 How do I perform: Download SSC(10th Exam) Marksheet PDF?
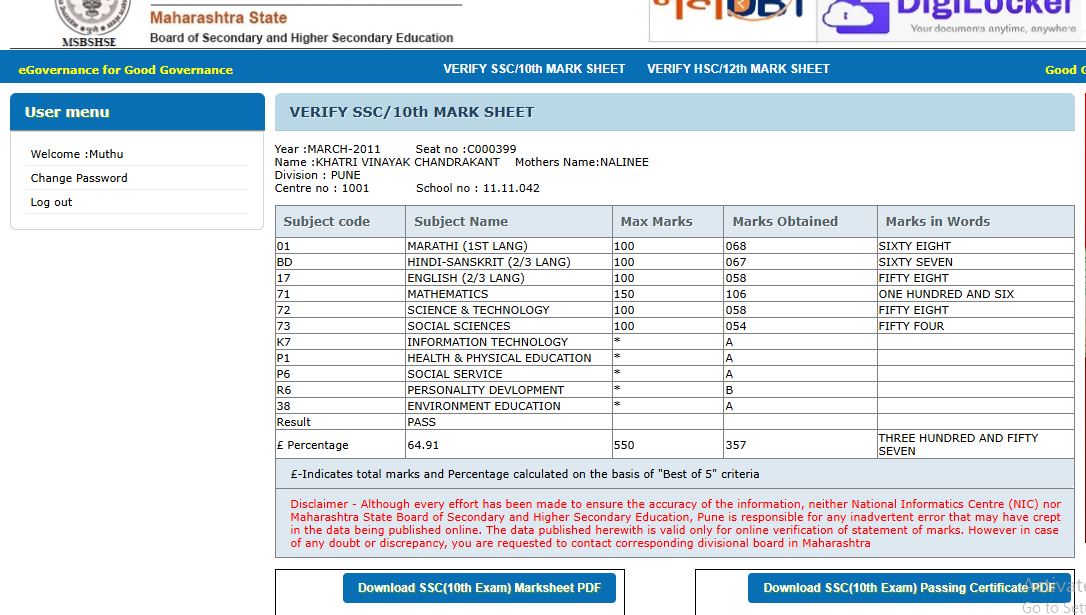pyautogui.click(x=479, y=588)
